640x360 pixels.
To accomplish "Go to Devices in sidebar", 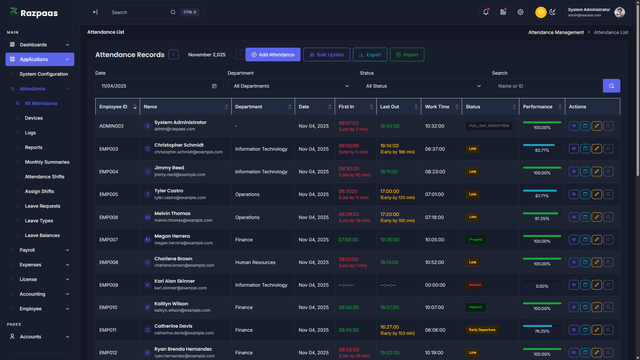I will pos(33,118).
